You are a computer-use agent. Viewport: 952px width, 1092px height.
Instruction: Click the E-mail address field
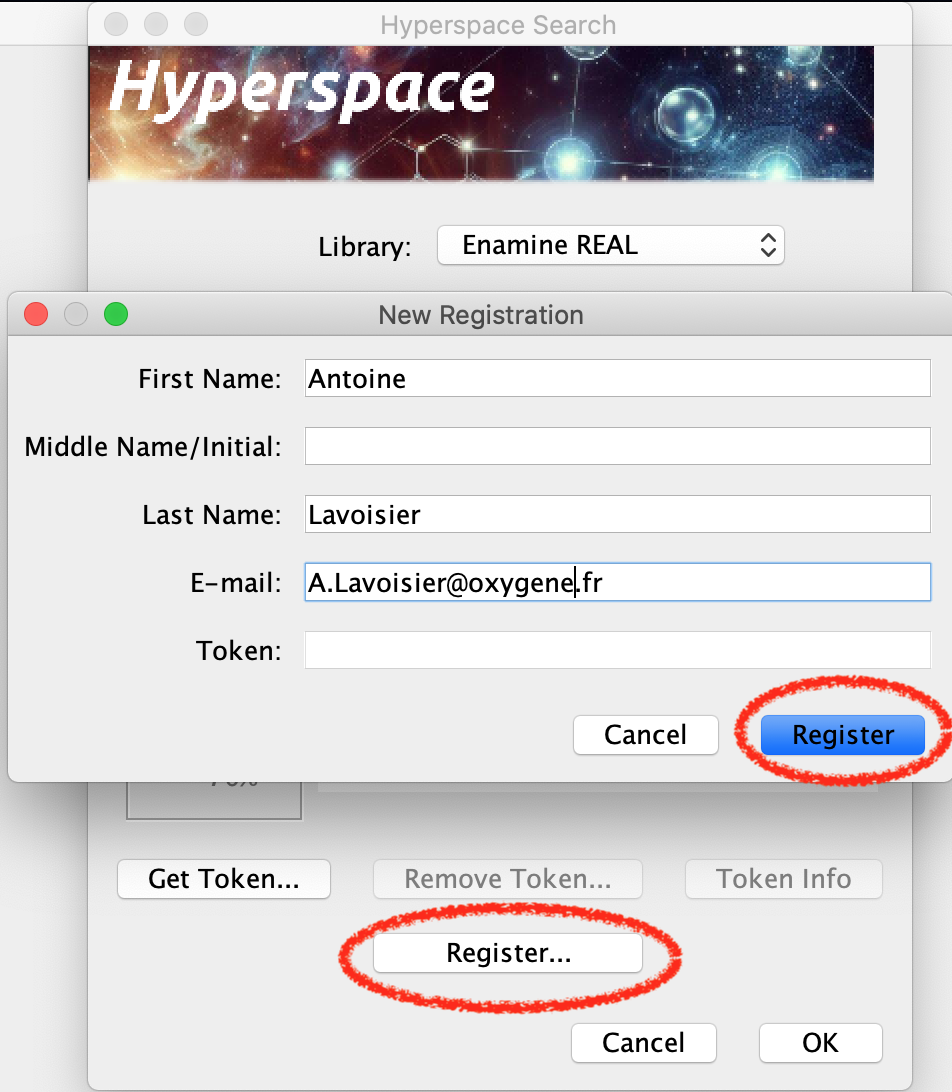pos(617,582)
